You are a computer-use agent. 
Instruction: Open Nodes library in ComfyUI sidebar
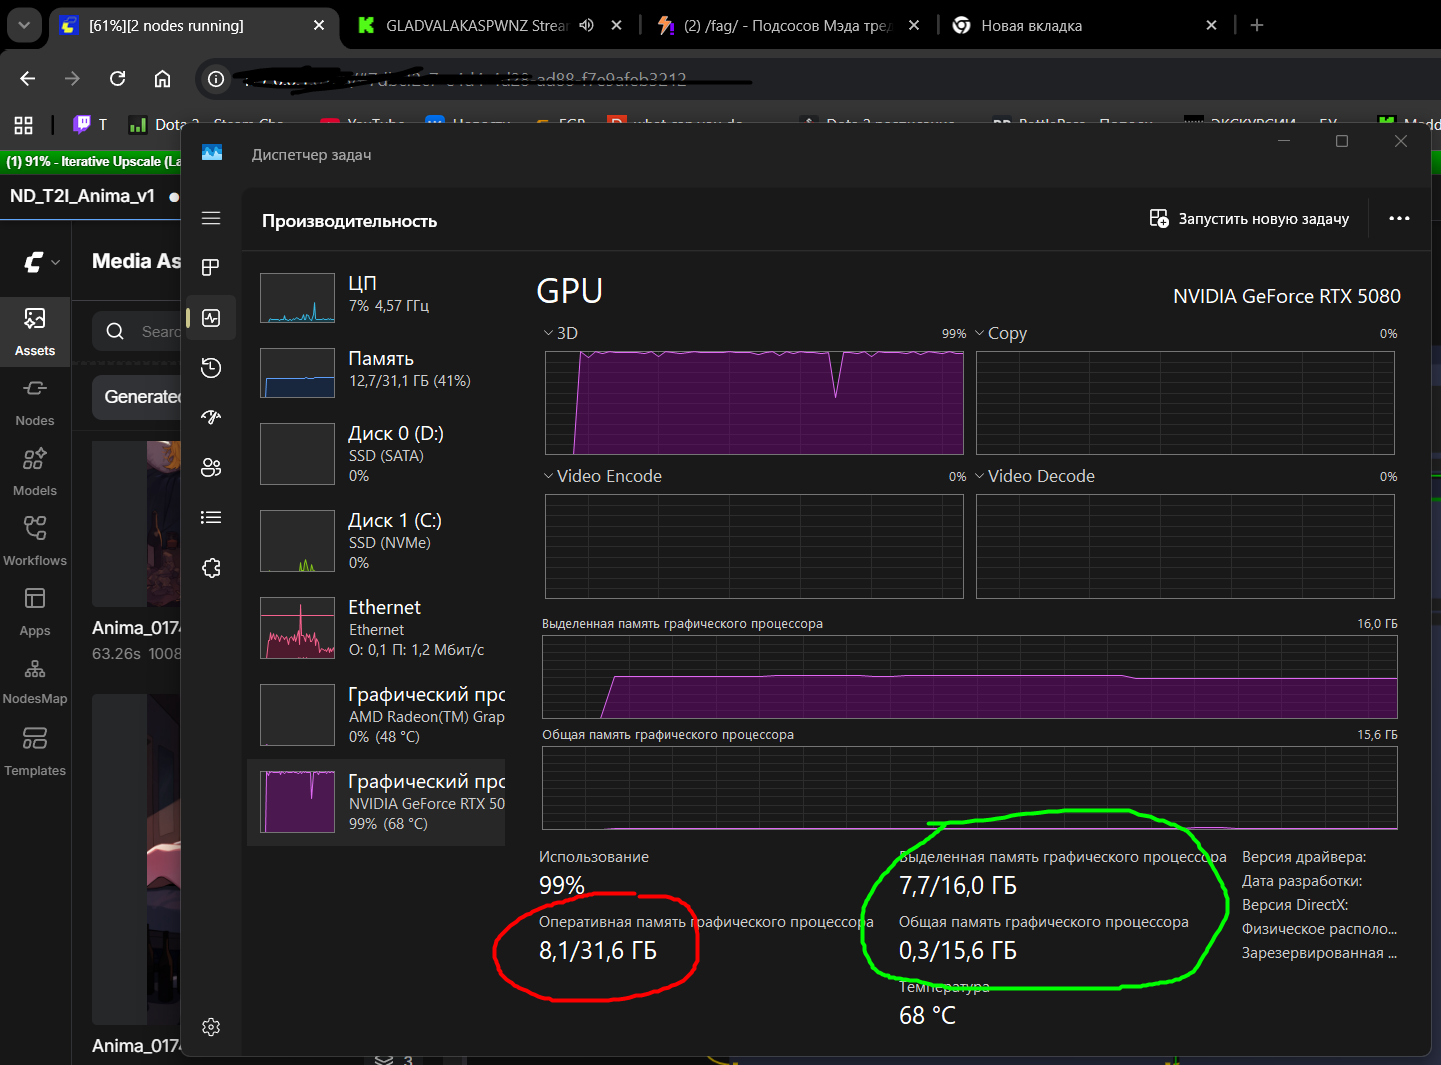[35, 402]
